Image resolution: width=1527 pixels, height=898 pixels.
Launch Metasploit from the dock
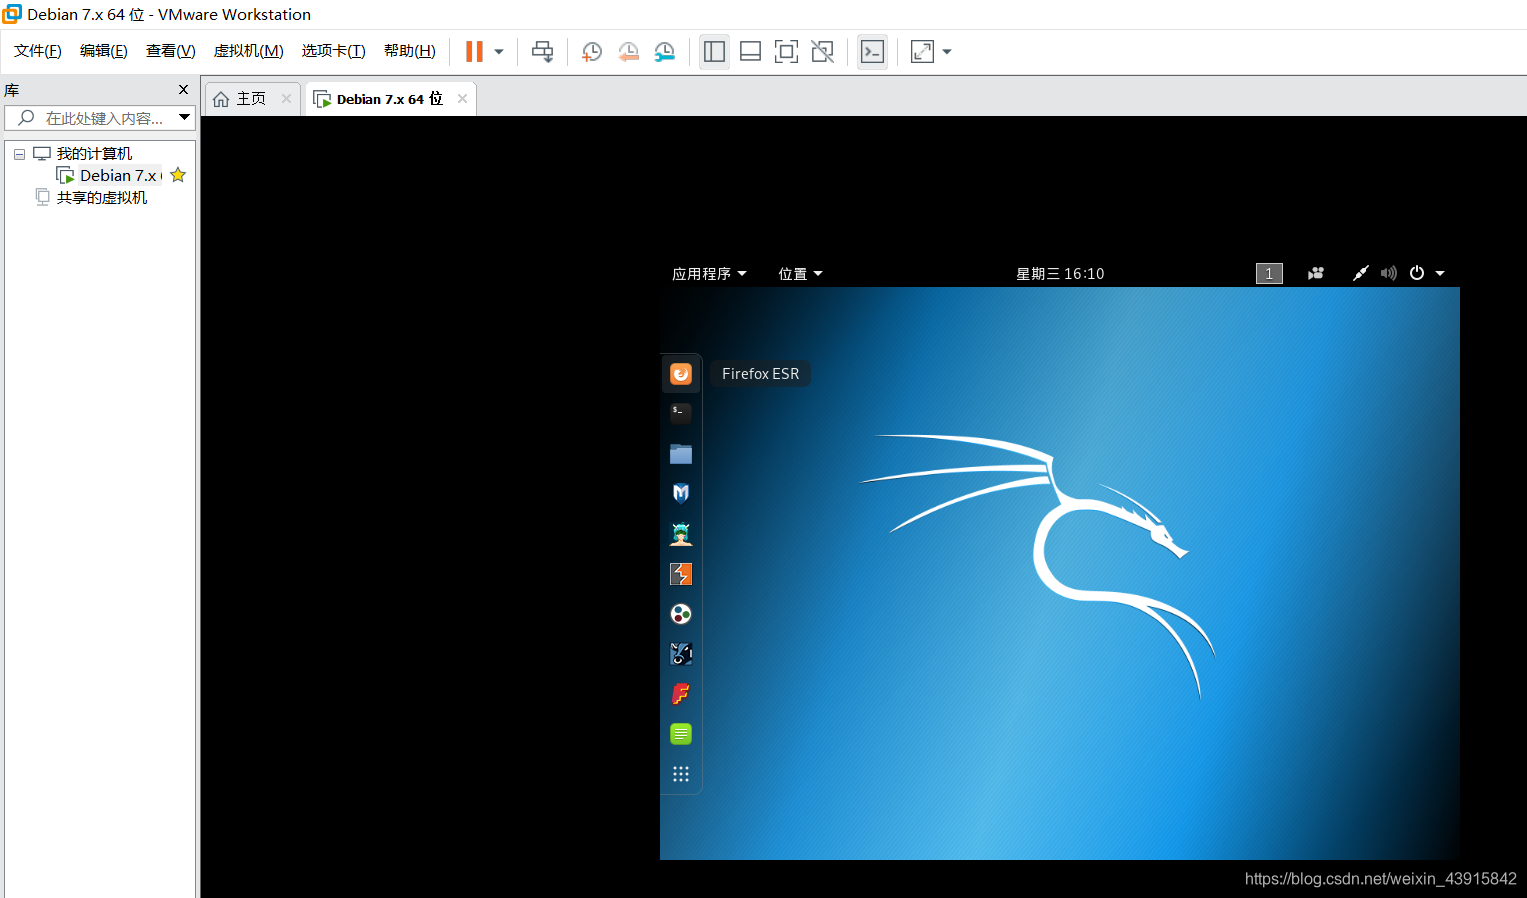(x=681, y=493)
